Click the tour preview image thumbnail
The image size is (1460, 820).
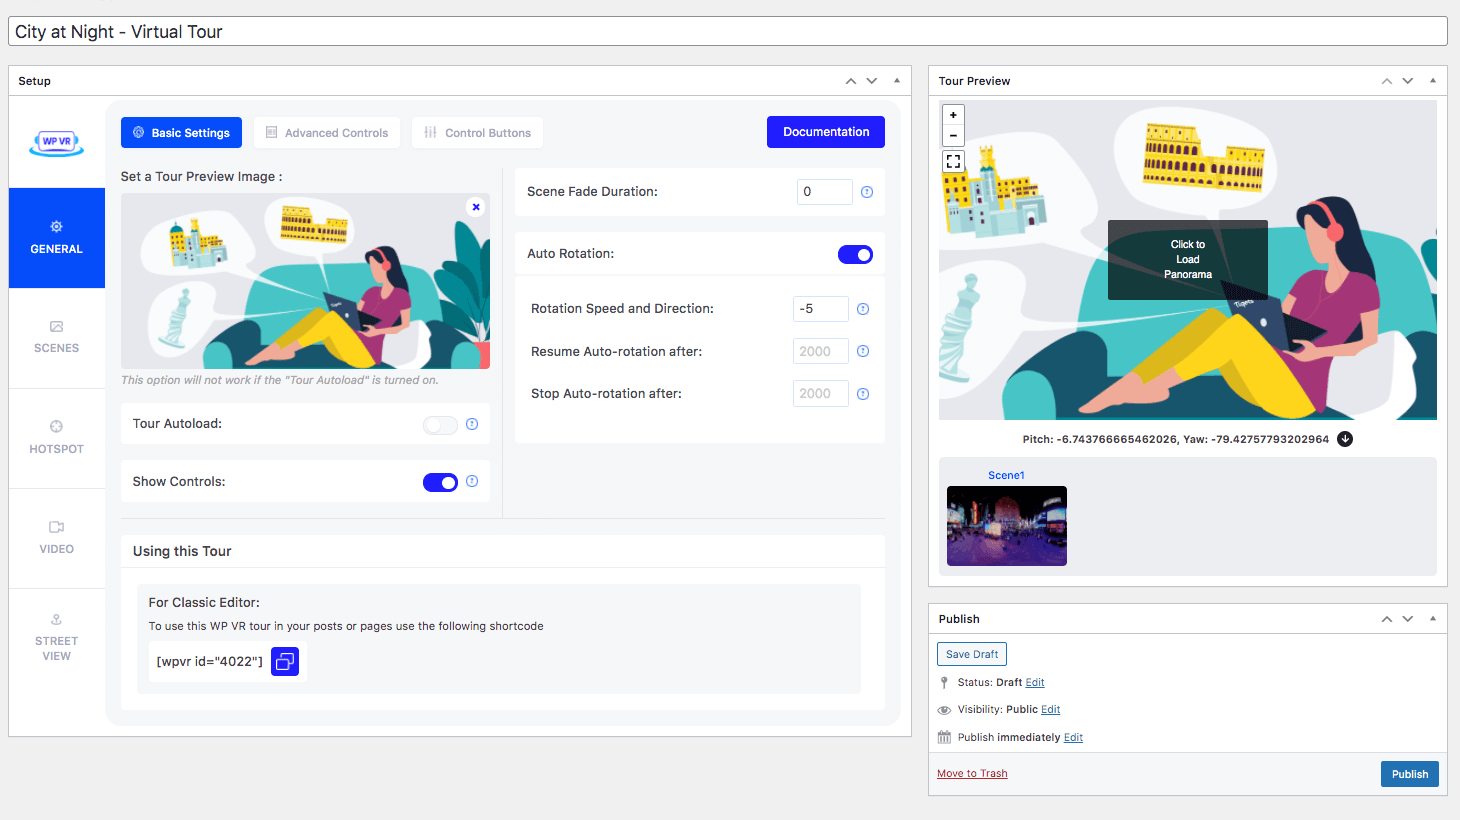coord(305,281)
